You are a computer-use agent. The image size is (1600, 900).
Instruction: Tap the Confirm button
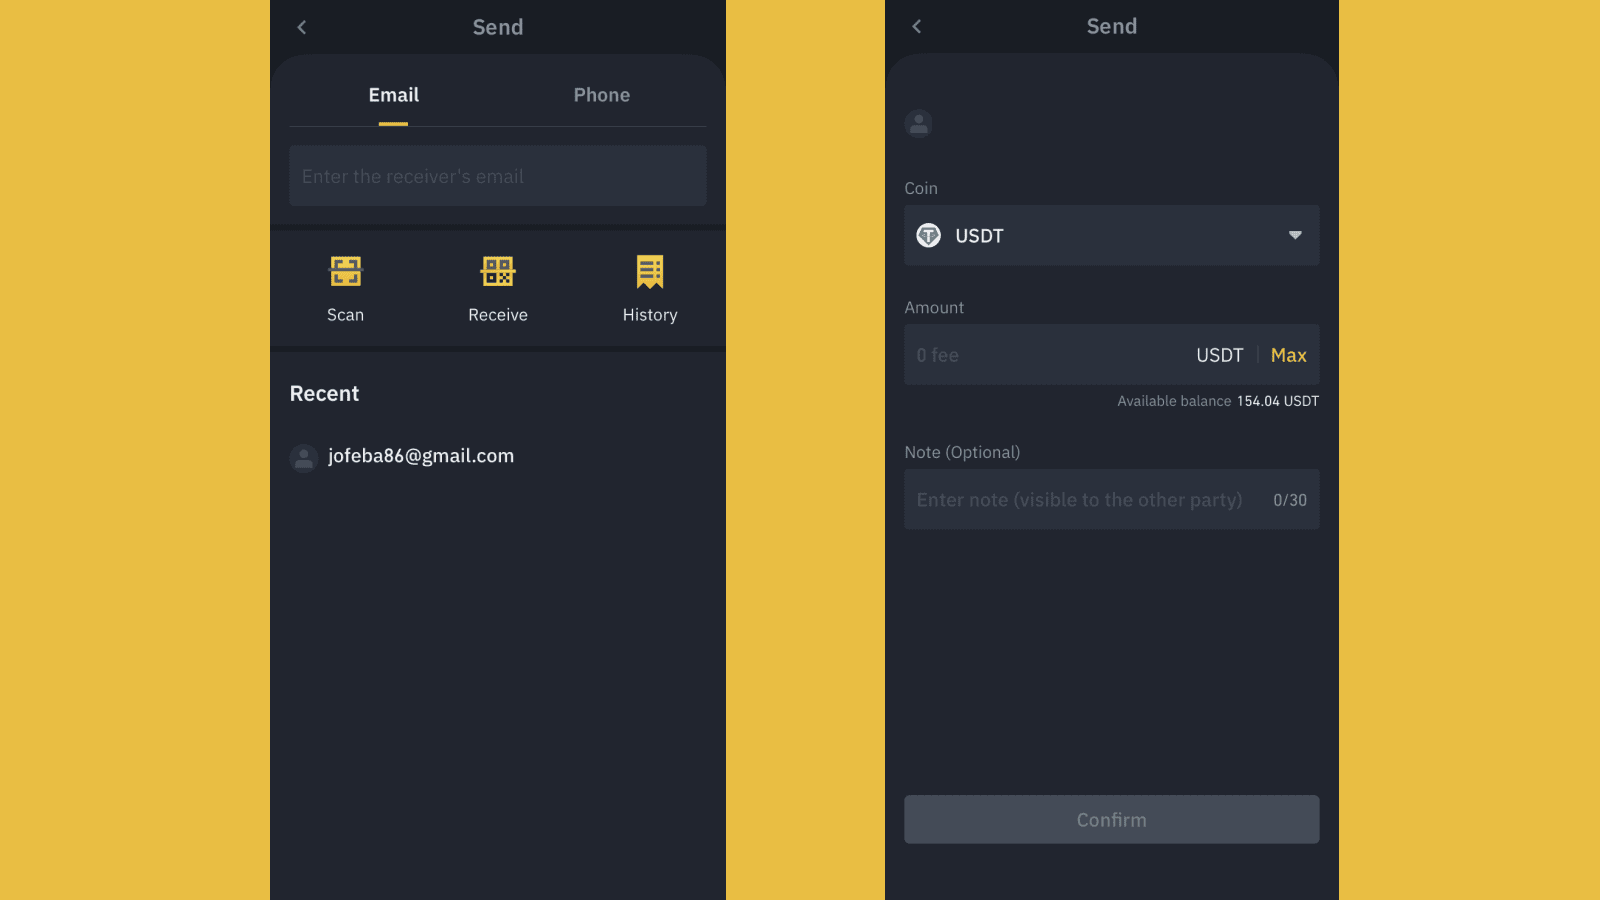[x=1112, y=820]
